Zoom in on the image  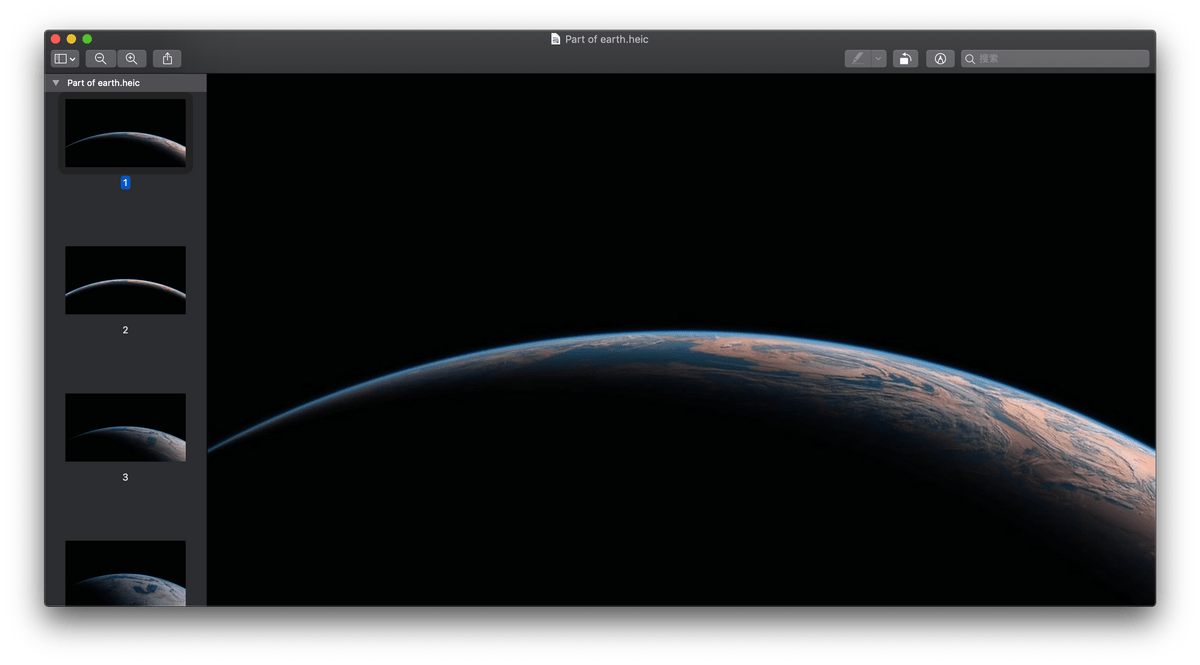[131, 59]
